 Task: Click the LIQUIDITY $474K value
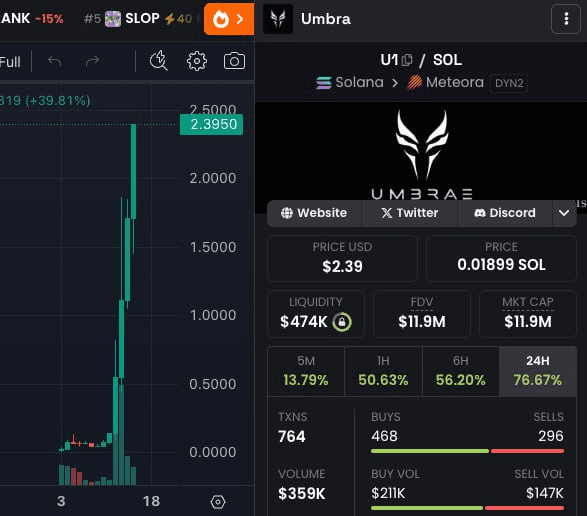(304, 322)
